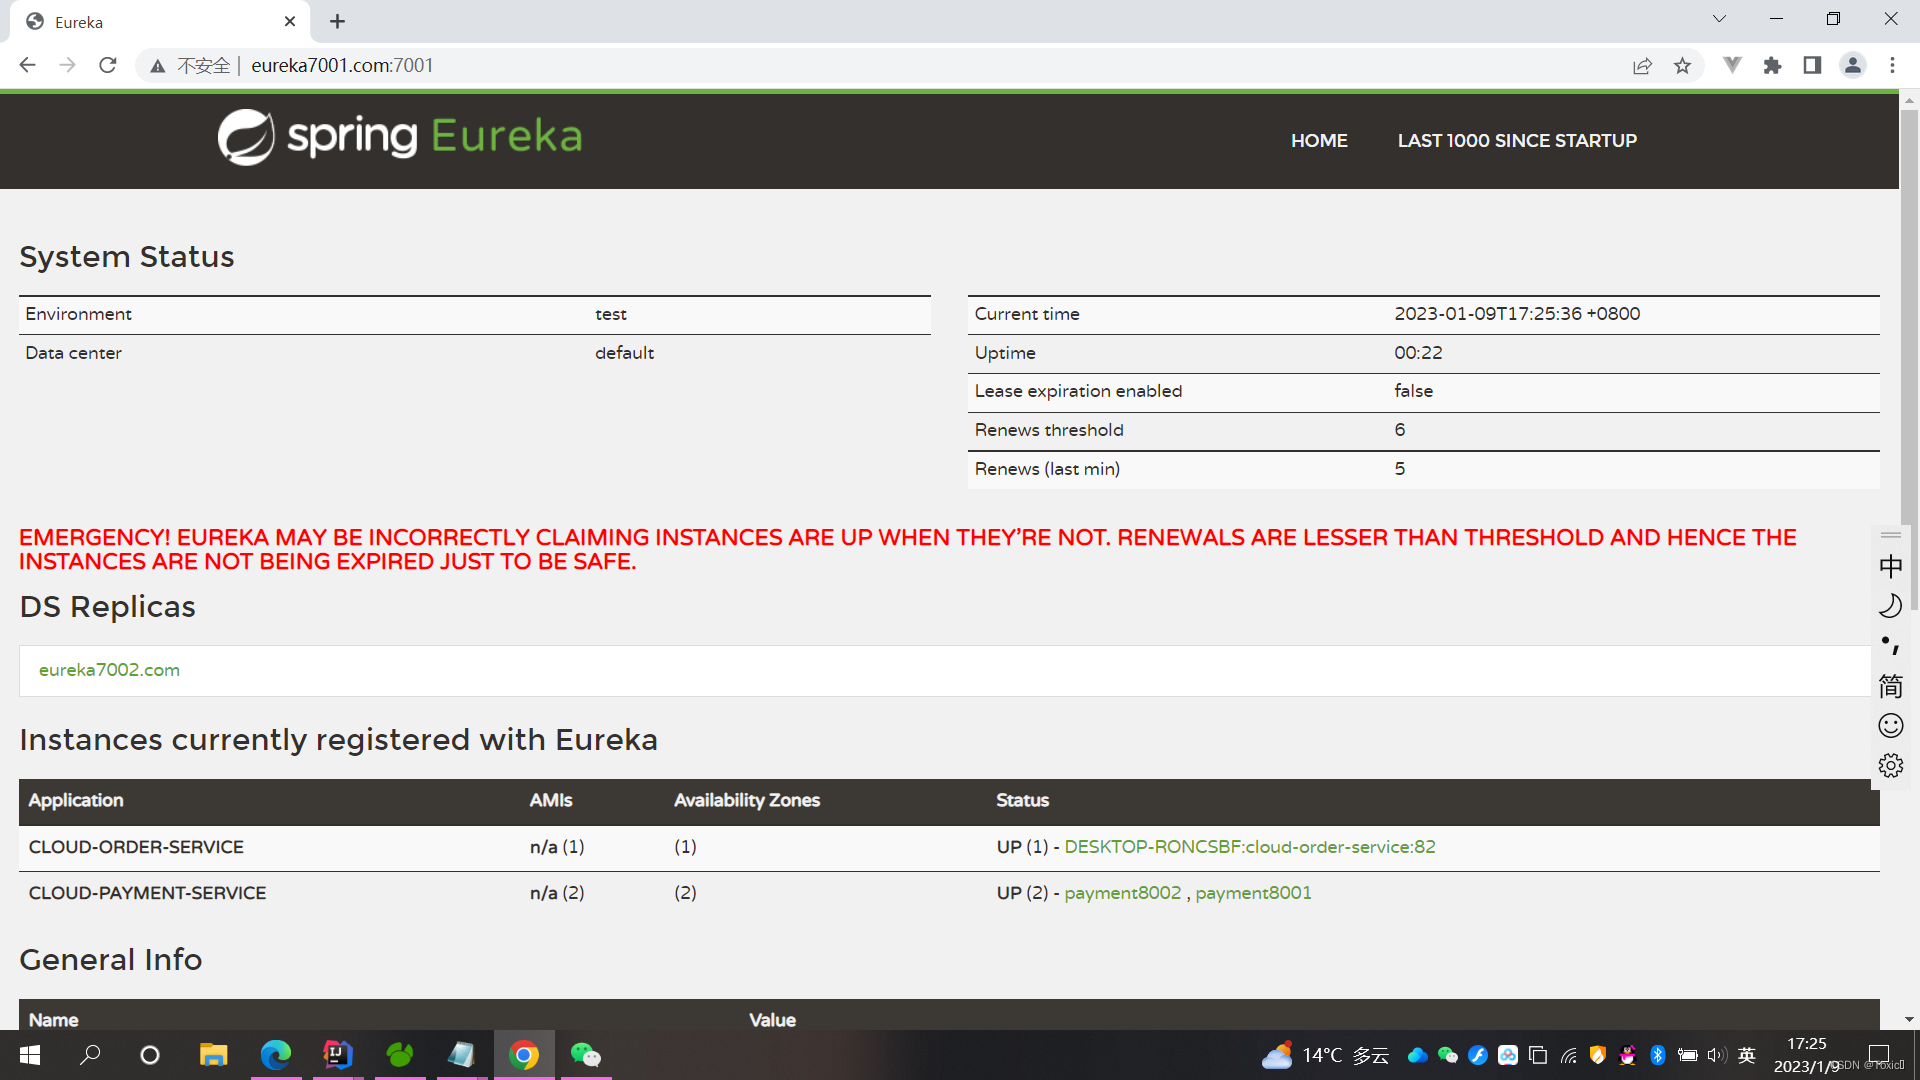Open the side panel icon
The image size is (1920, 1080).
1812,66
